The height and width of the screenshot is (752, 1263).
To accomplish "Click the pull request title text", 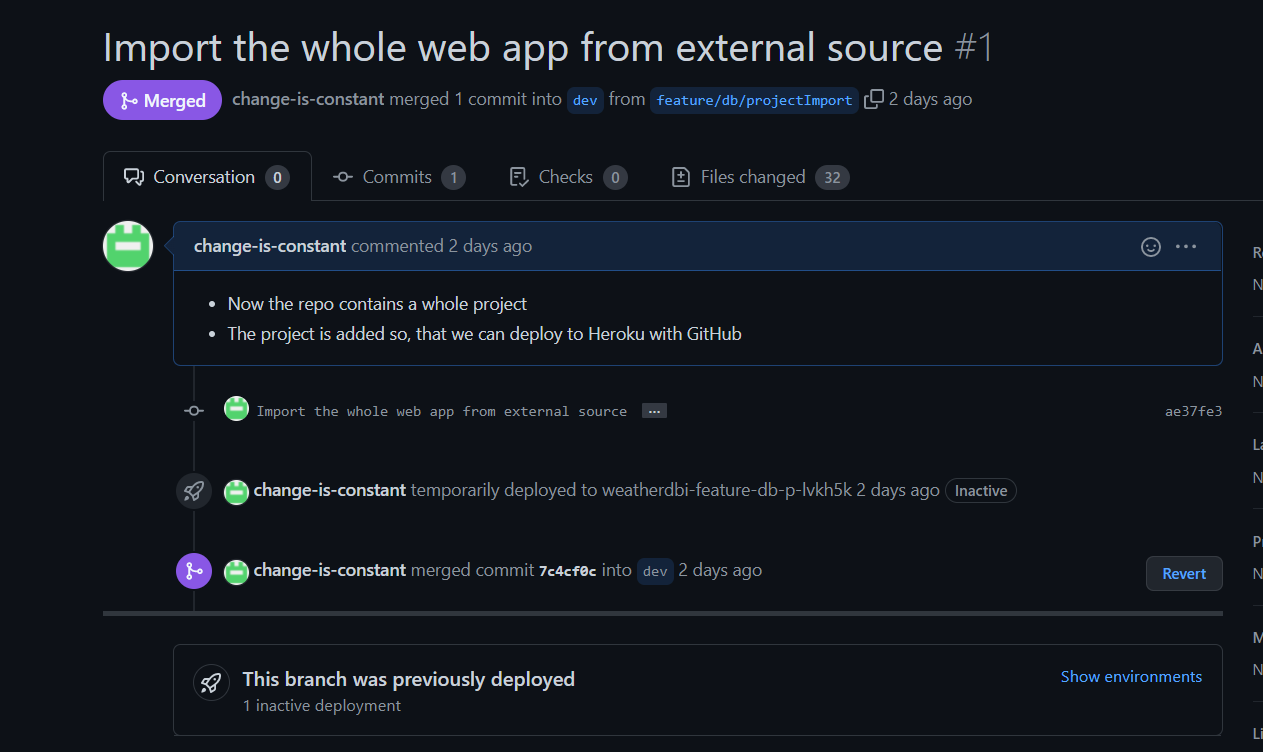I will click(523, 47).
